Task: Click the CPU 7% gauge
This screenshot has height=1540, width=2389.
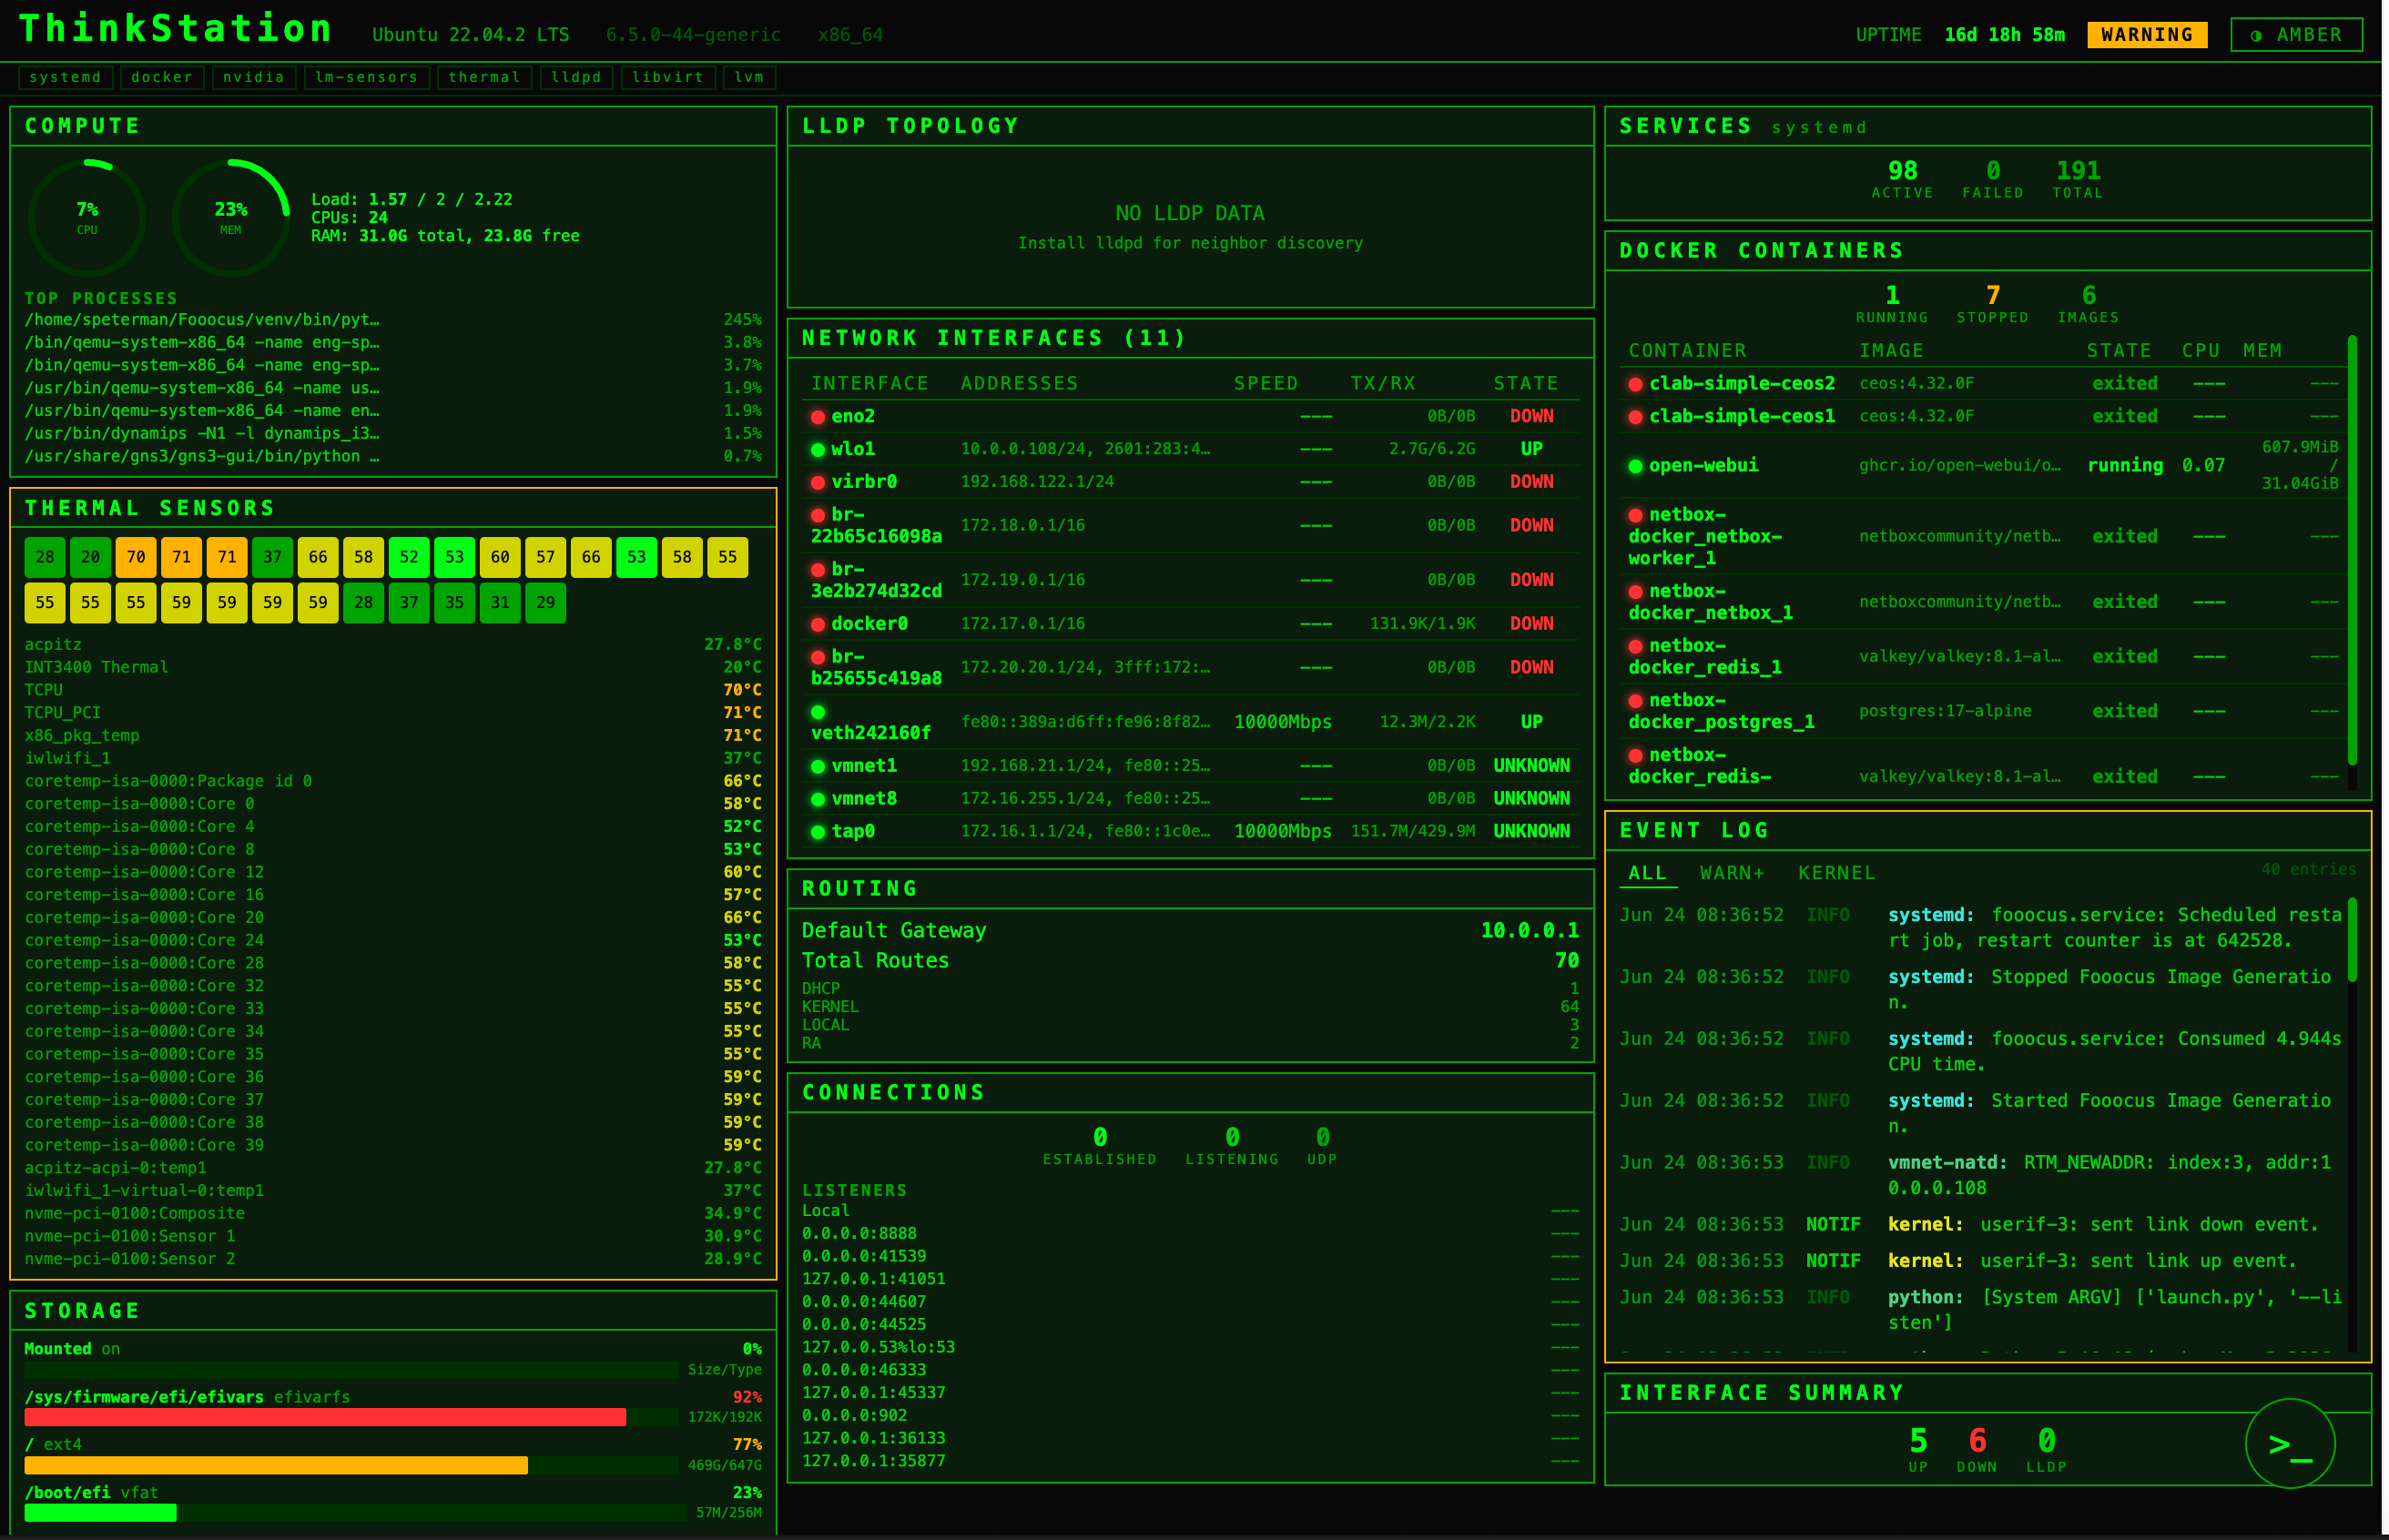Action: click(x=87, y=217)
